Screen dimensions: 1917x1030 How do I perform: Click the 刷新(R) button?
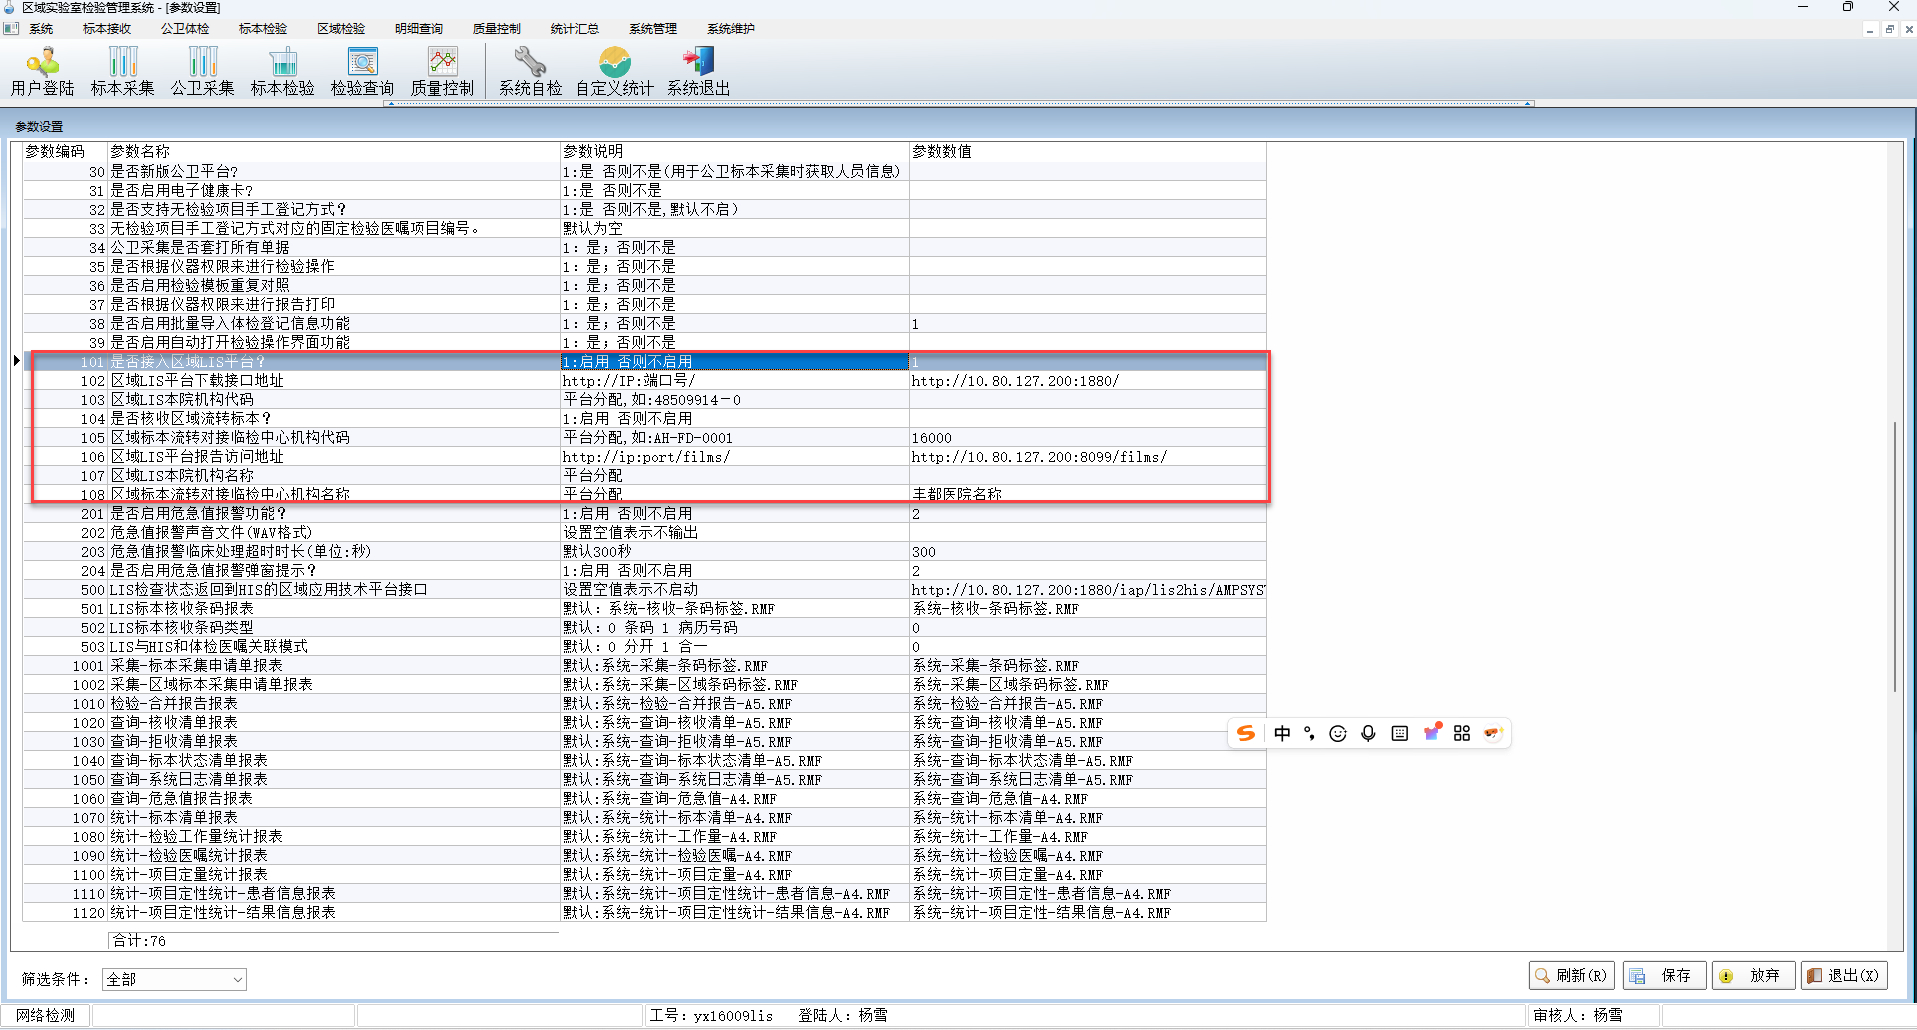[x=1572, y=976]
